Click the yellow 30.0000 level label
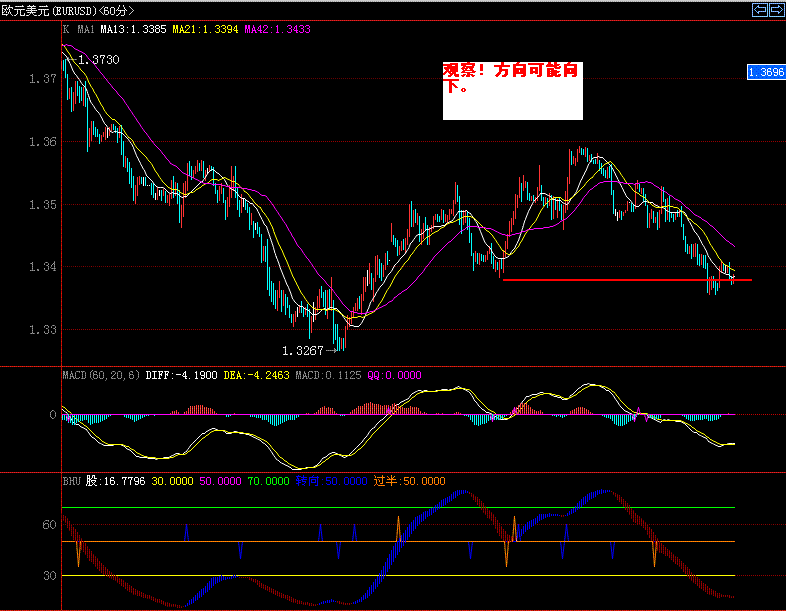 172,481
